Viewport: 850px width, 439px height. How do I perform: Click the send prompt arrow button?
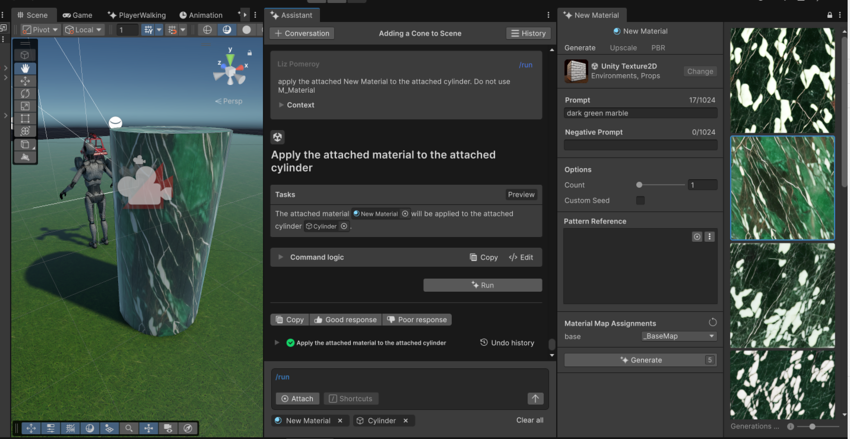coord(535,398)
